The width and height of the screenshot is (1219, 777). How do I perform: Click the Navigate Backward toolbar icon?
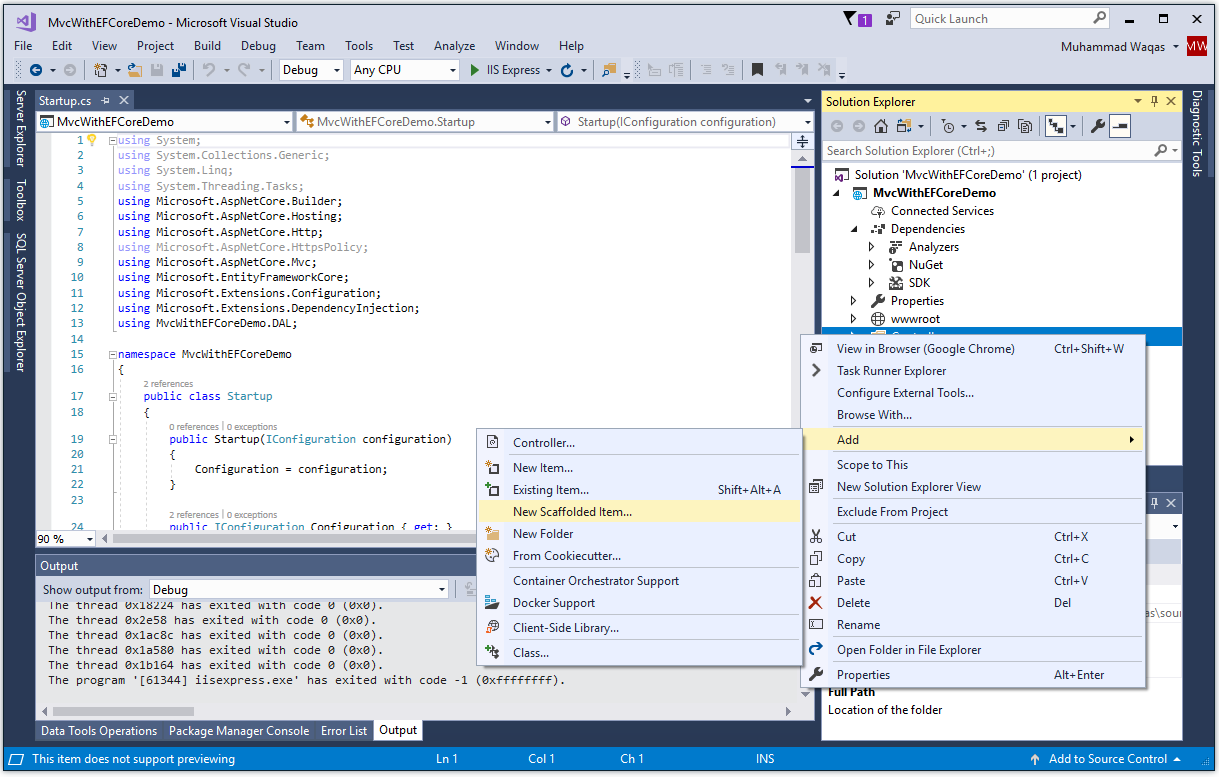tap(36, 70)
